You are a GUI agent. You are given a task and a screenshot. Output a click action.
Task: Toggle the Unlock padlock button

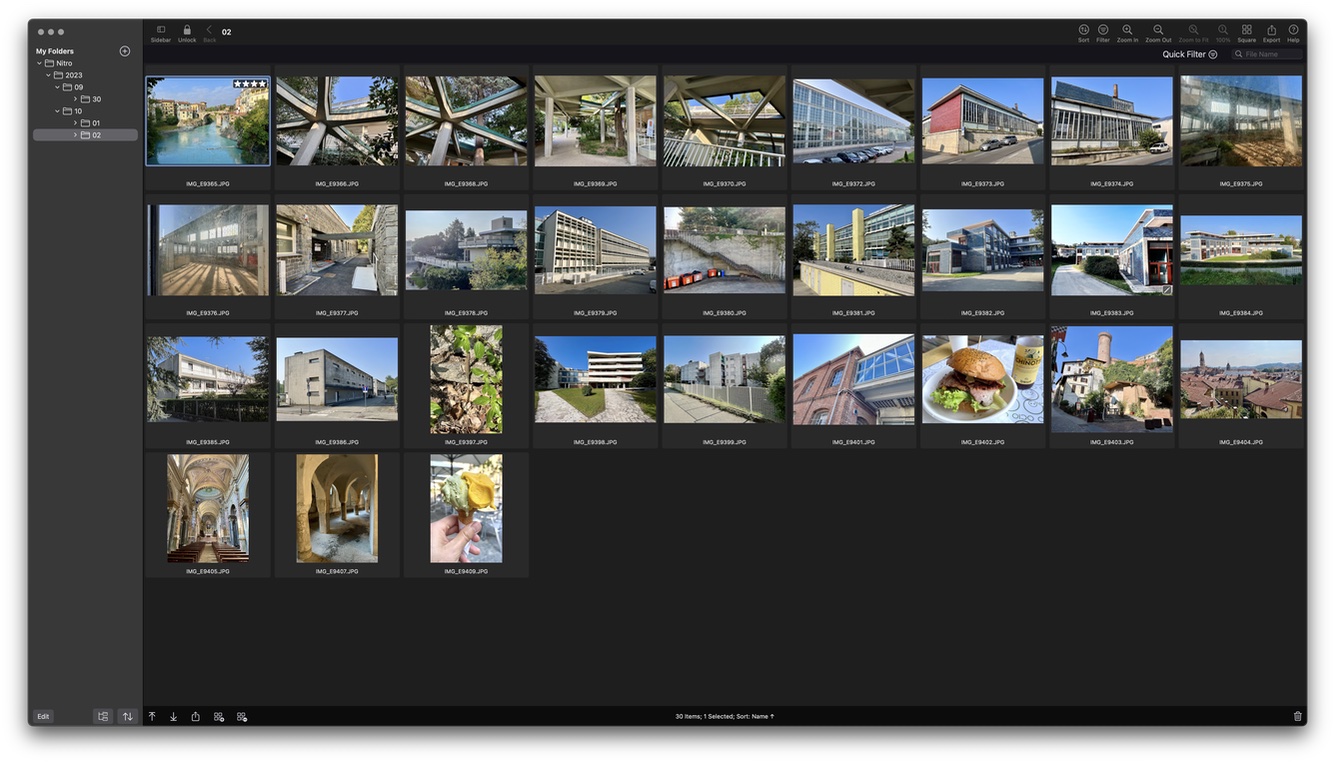click(x=187, y=31)
